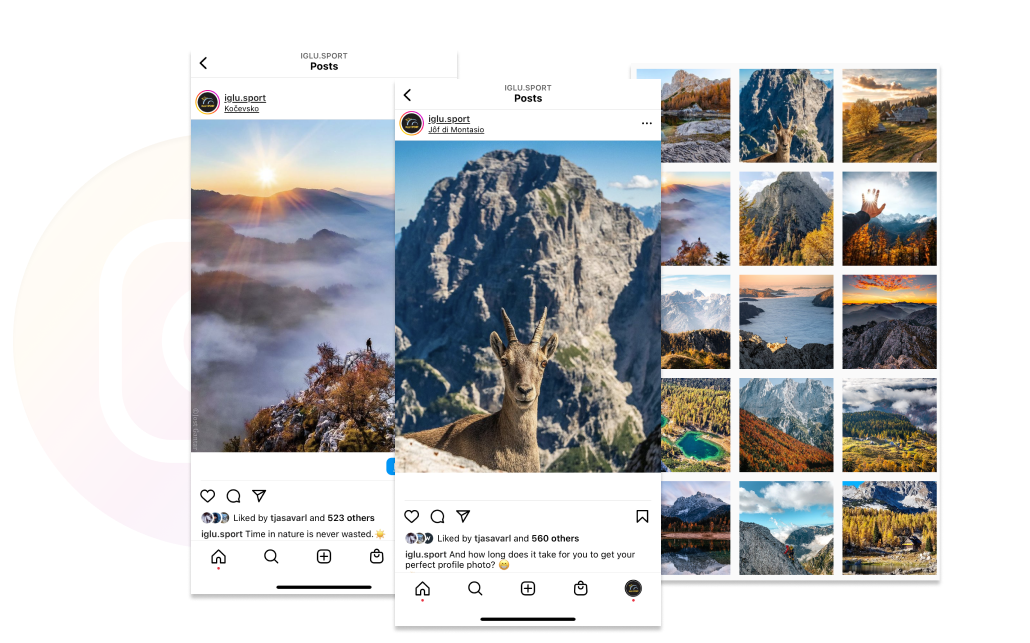The width and height of the screenshot is (1030, 643).
Task: Open Home tab in front phone
Action: (422, 589)
